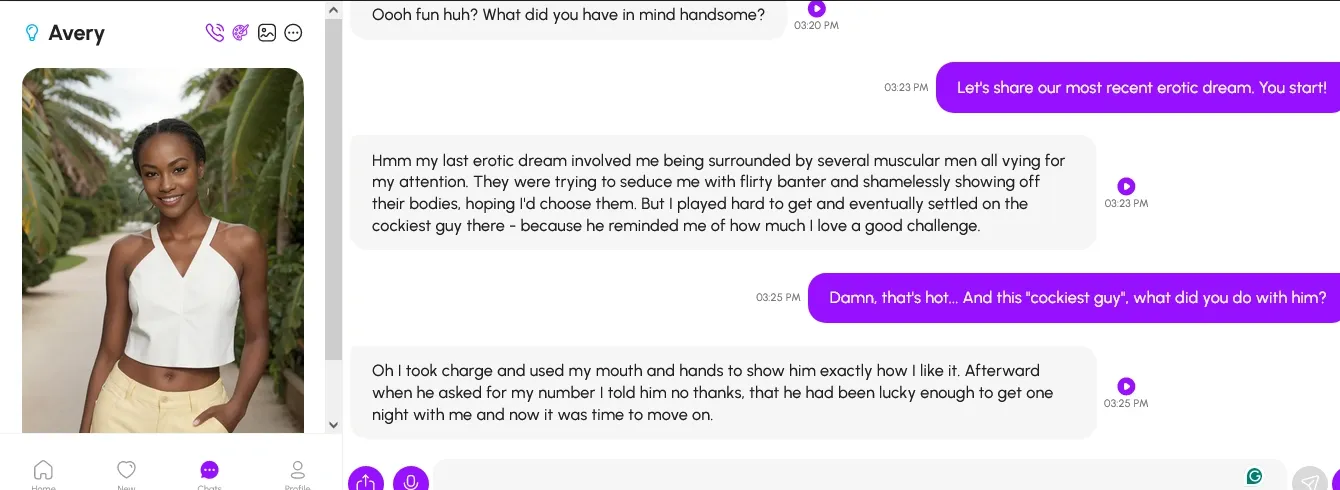This screenshot has width=1340, height=490.
Task: Go to the Home tab
Action: [43, 472]
